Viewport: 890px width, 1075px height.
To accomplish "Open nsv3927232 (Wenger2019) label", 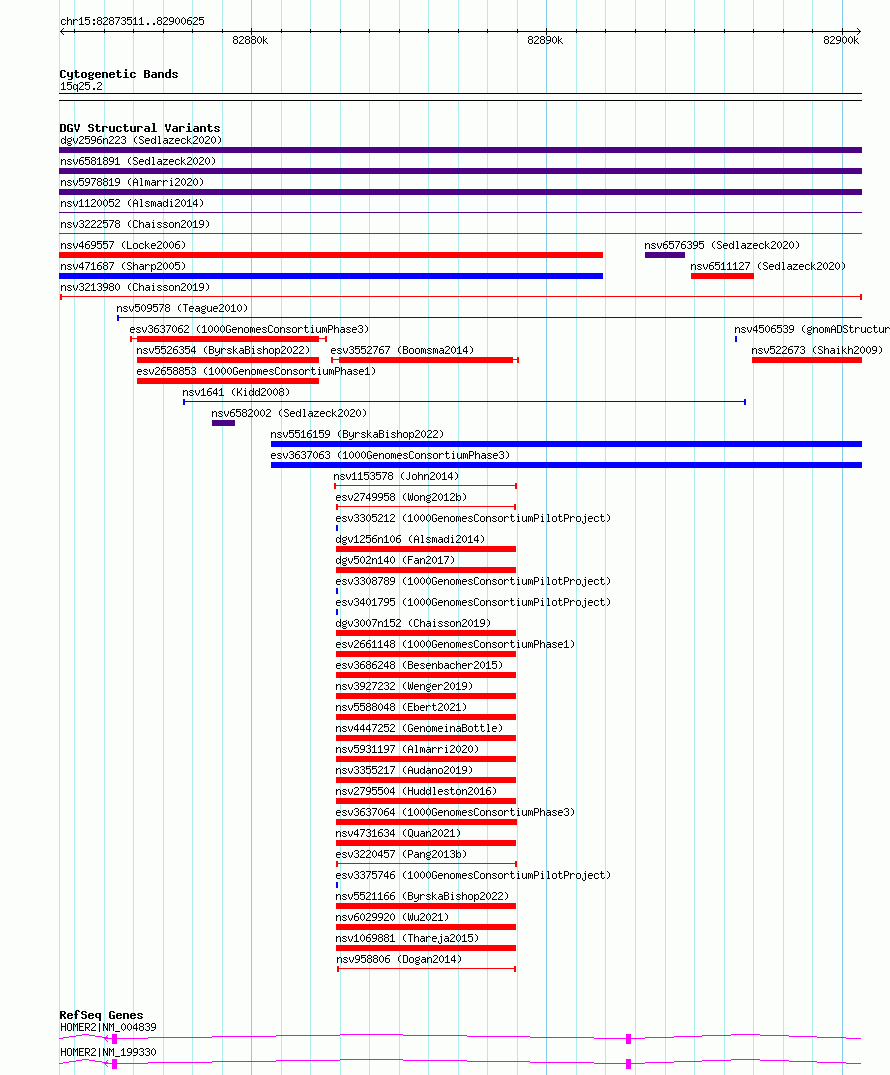I will tap(404, 687).
